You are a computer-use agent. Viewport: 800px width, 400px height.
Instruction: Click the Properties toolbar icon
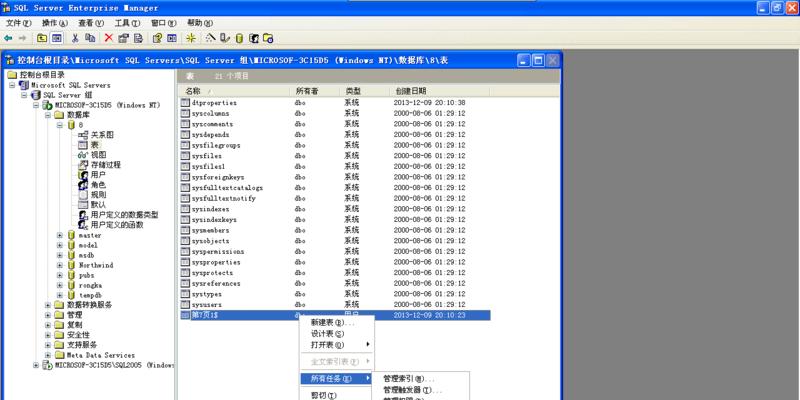click(123, 38)
